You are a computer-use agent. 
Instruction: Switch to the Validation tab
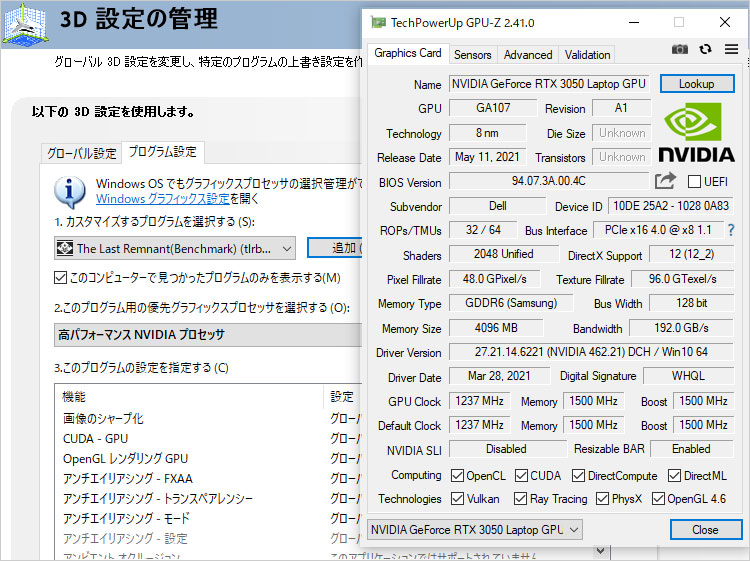587,55
